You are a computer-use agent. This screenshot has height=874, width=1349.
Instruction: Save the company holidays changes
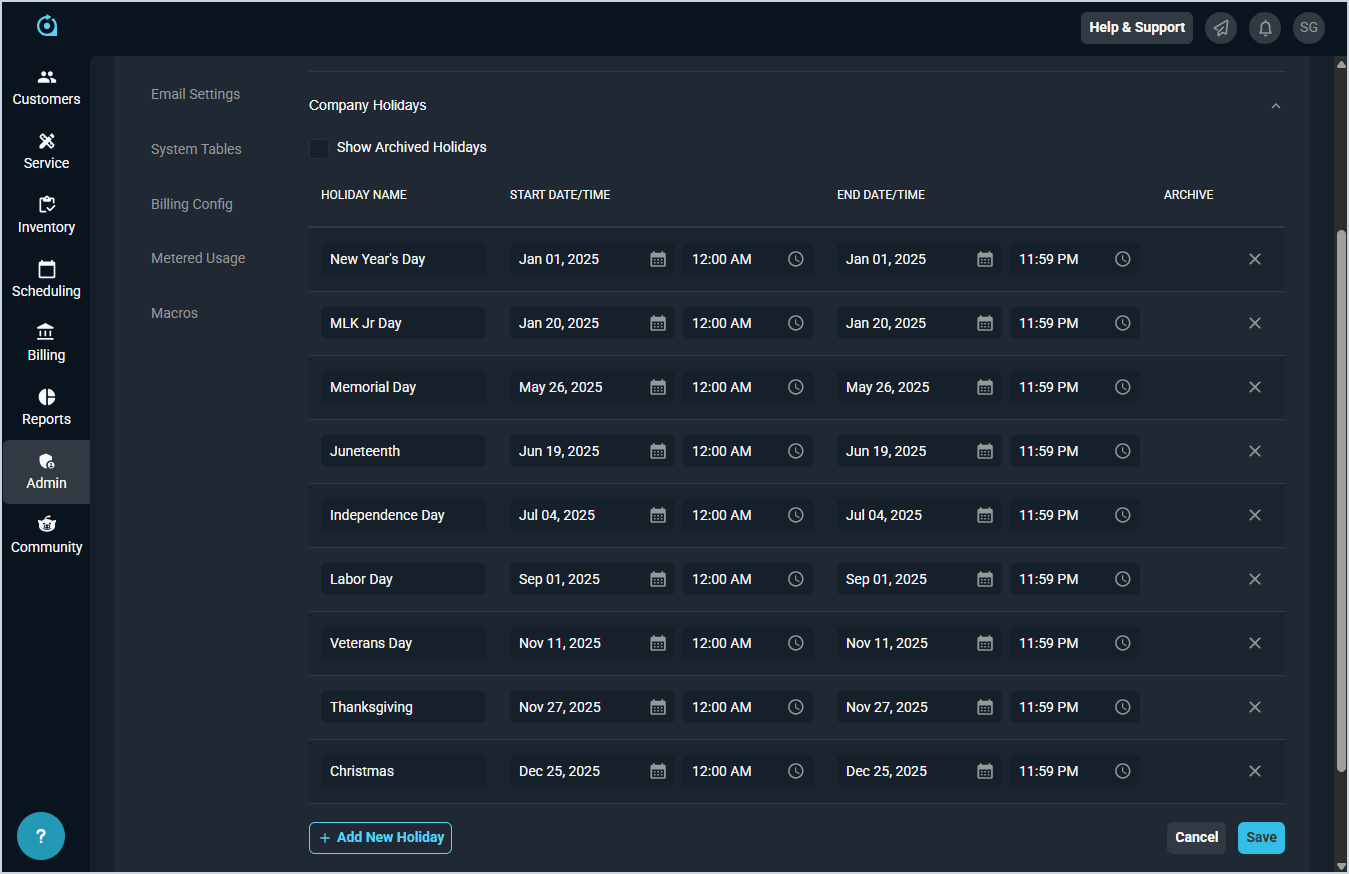(x=1260, y=838)
